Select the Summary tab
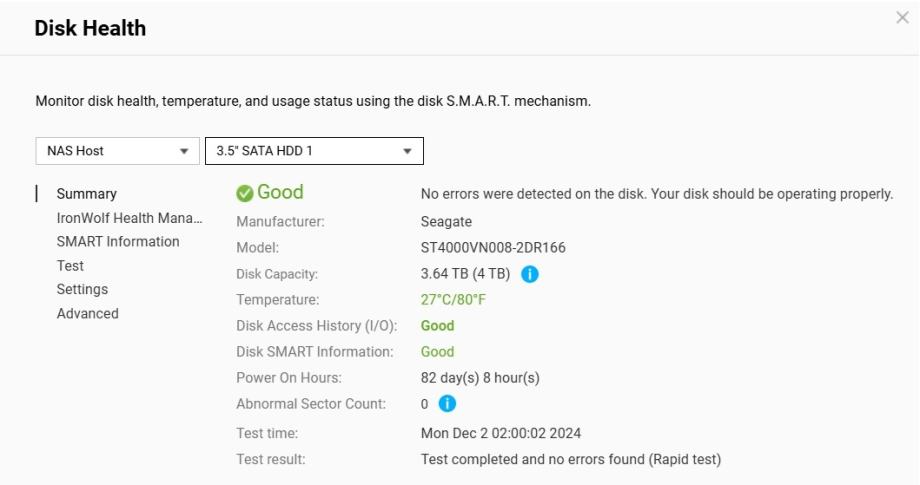The image size is (920, 485). (86, 194)
